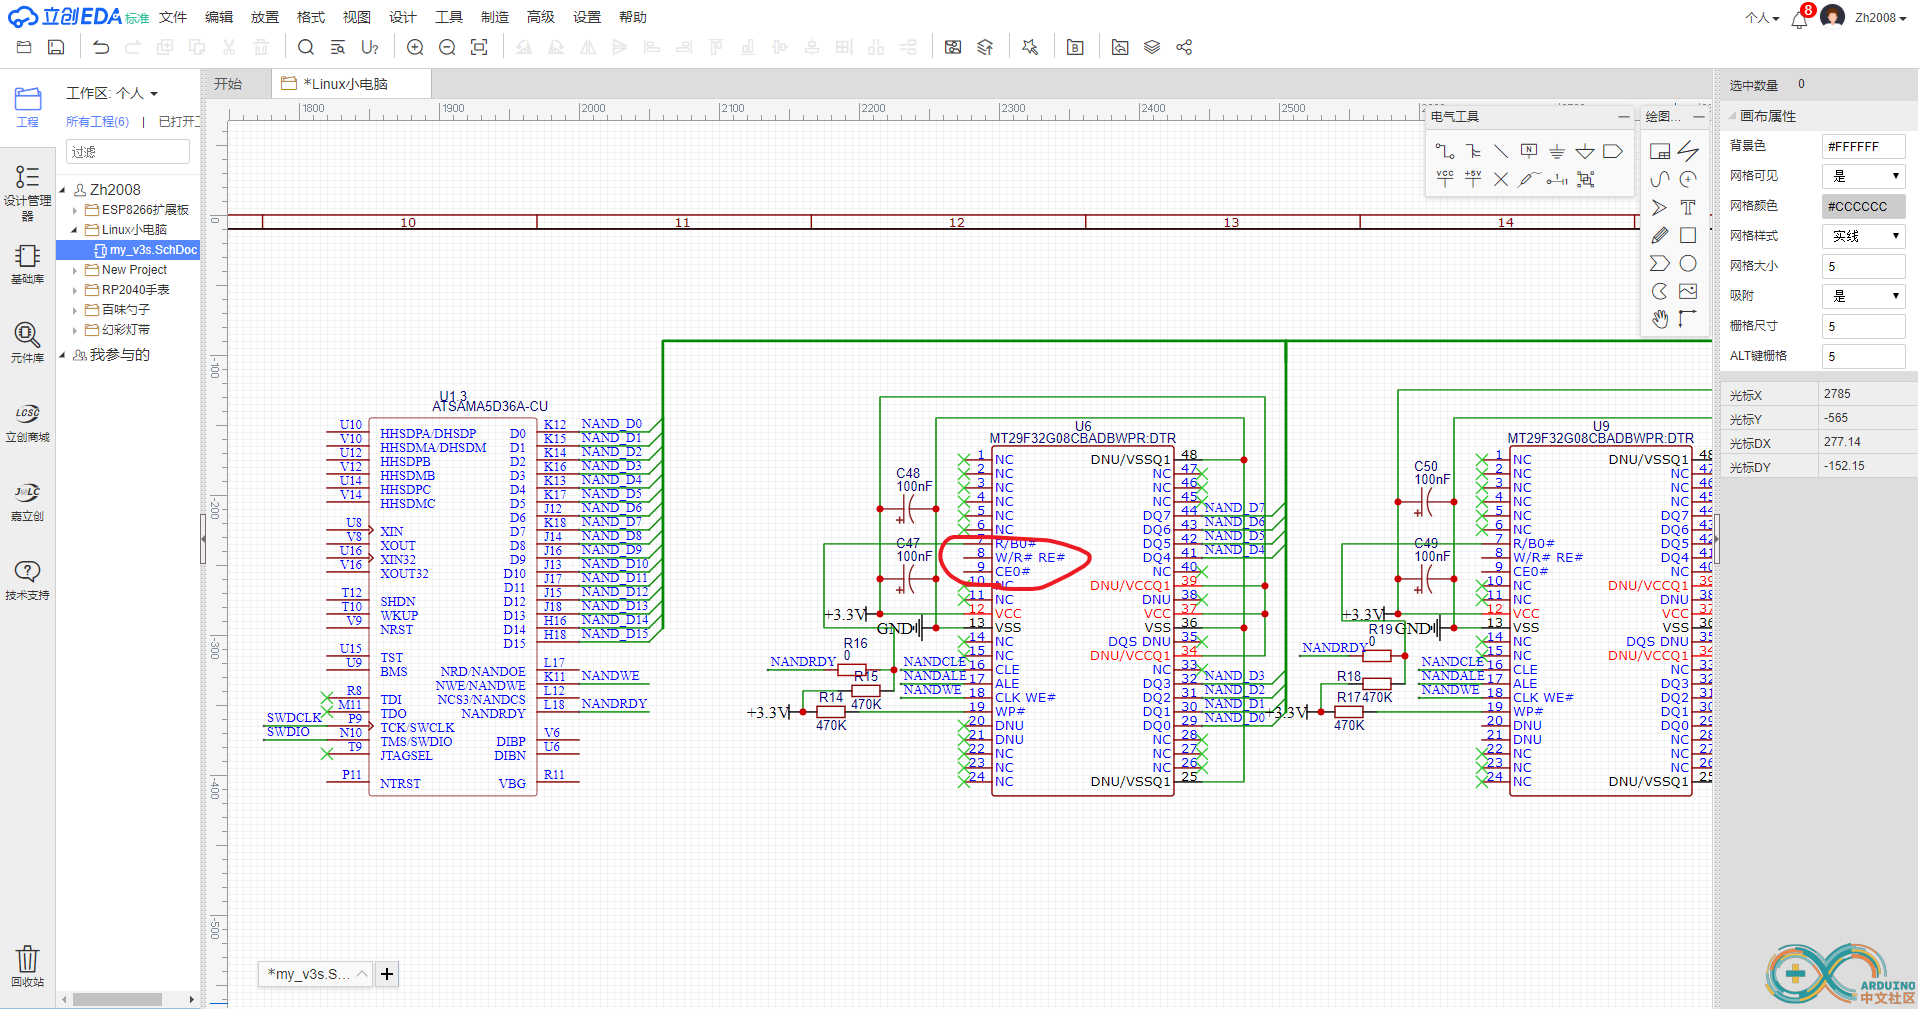This screenshot has width=1920, height=1009.
Task: Open the 网格样式 dropdown
Action: pos(1863,236)
